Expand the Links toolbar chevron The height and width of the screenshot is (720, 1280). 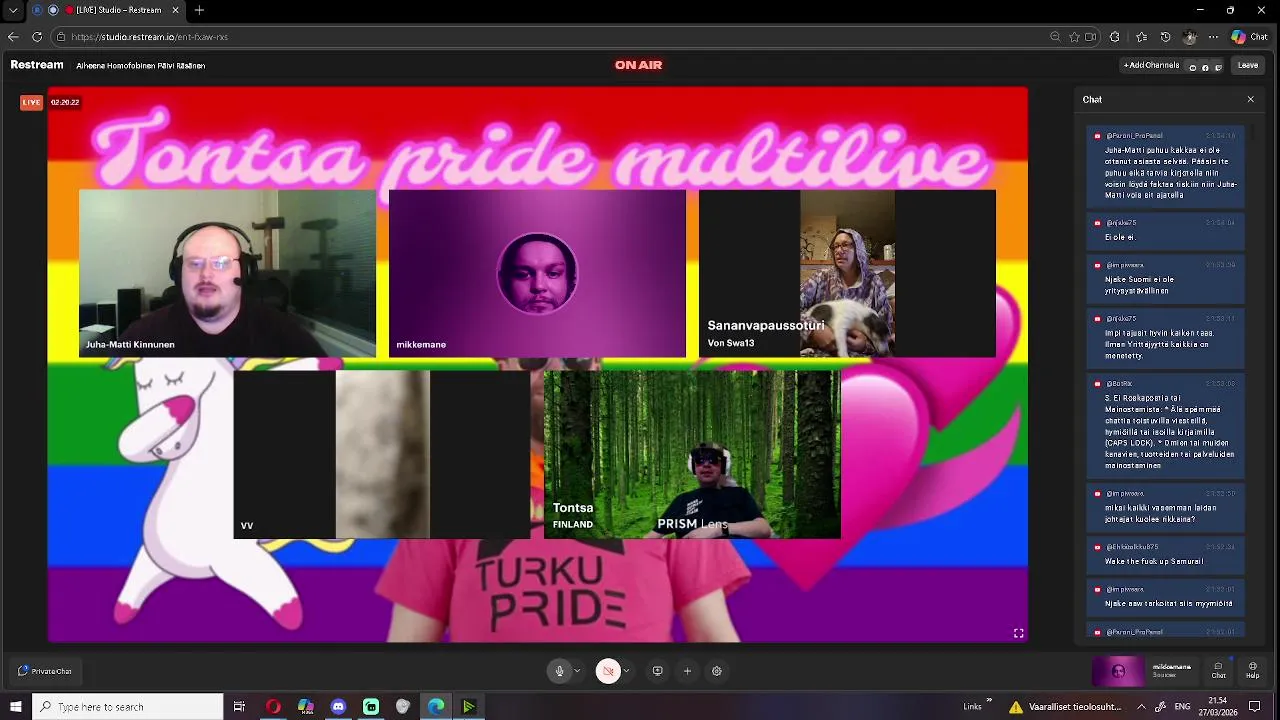click(989, 701)
